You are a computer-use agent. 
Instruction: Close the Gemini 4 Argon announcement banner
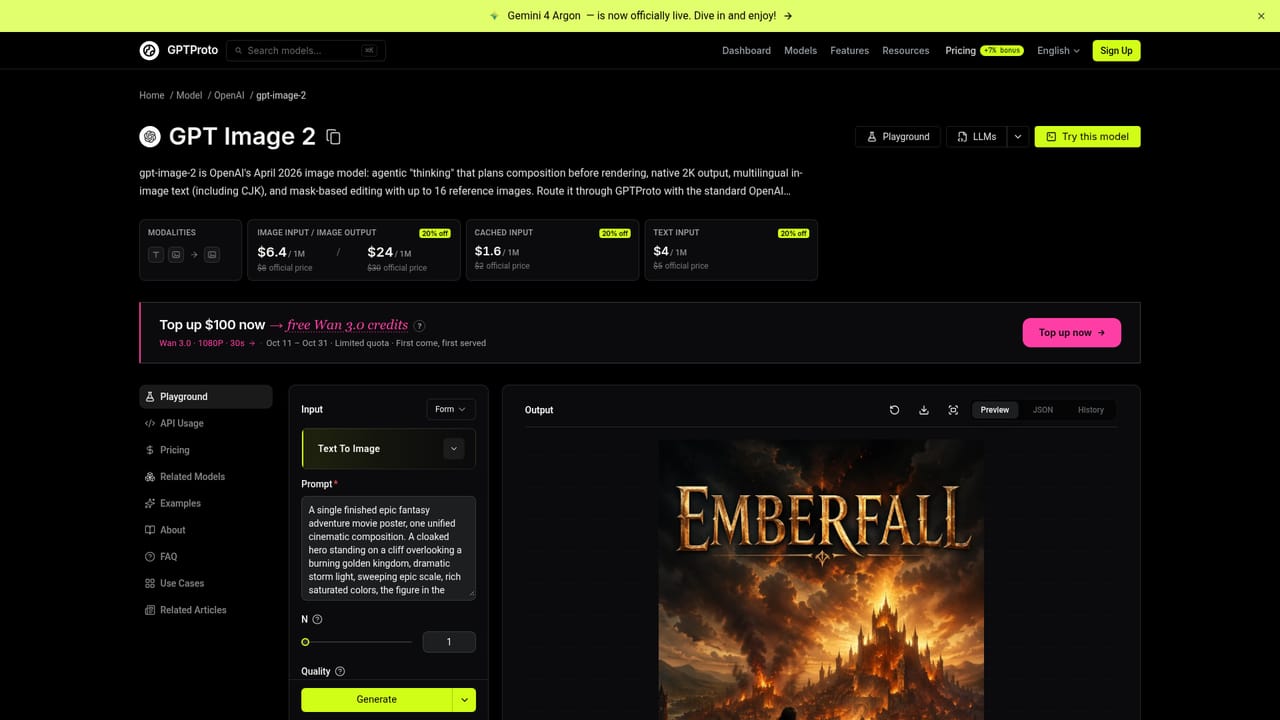coord(1261,16)
